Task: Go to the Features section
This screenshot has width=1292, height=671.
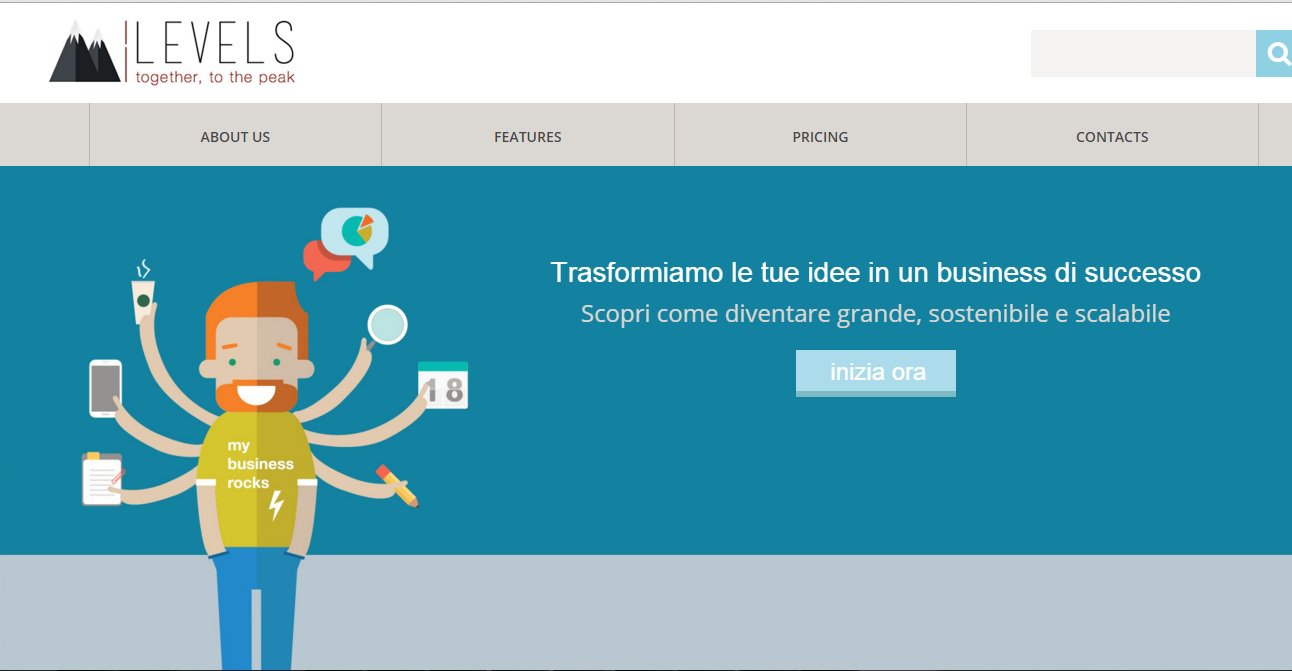Action: coord(527,137)
